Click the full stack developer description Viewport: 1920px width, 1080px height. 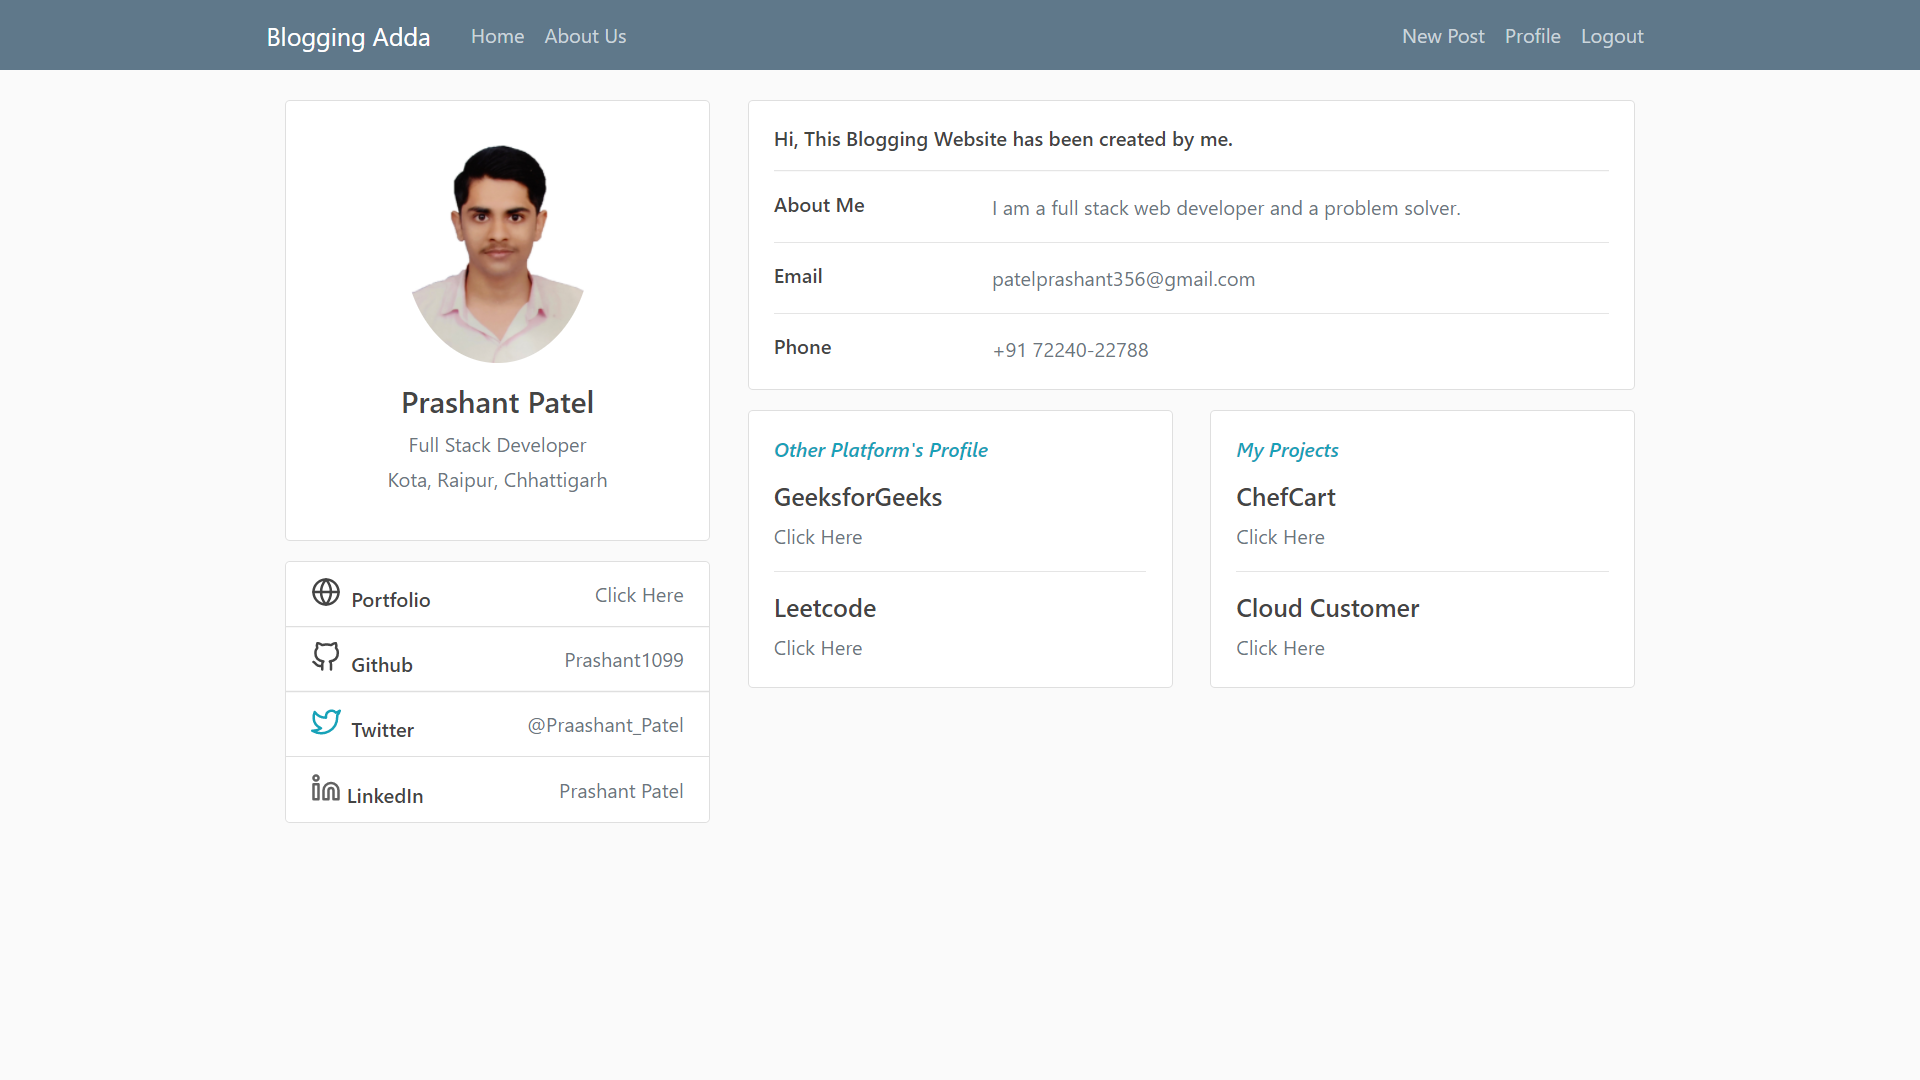tap(1226, 208)
